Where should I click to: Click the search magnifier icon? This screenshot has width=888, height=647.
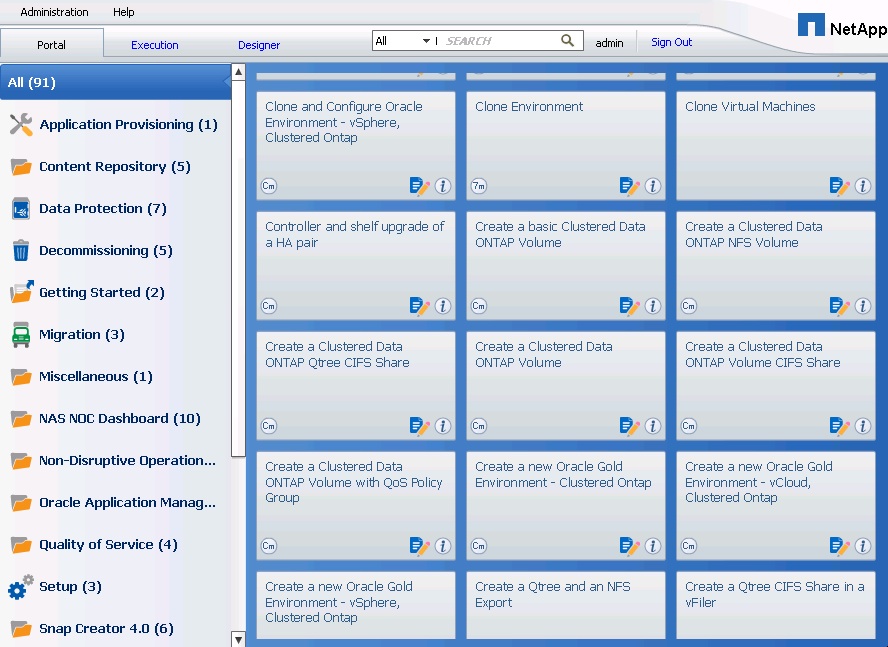[x=568, y=41]
